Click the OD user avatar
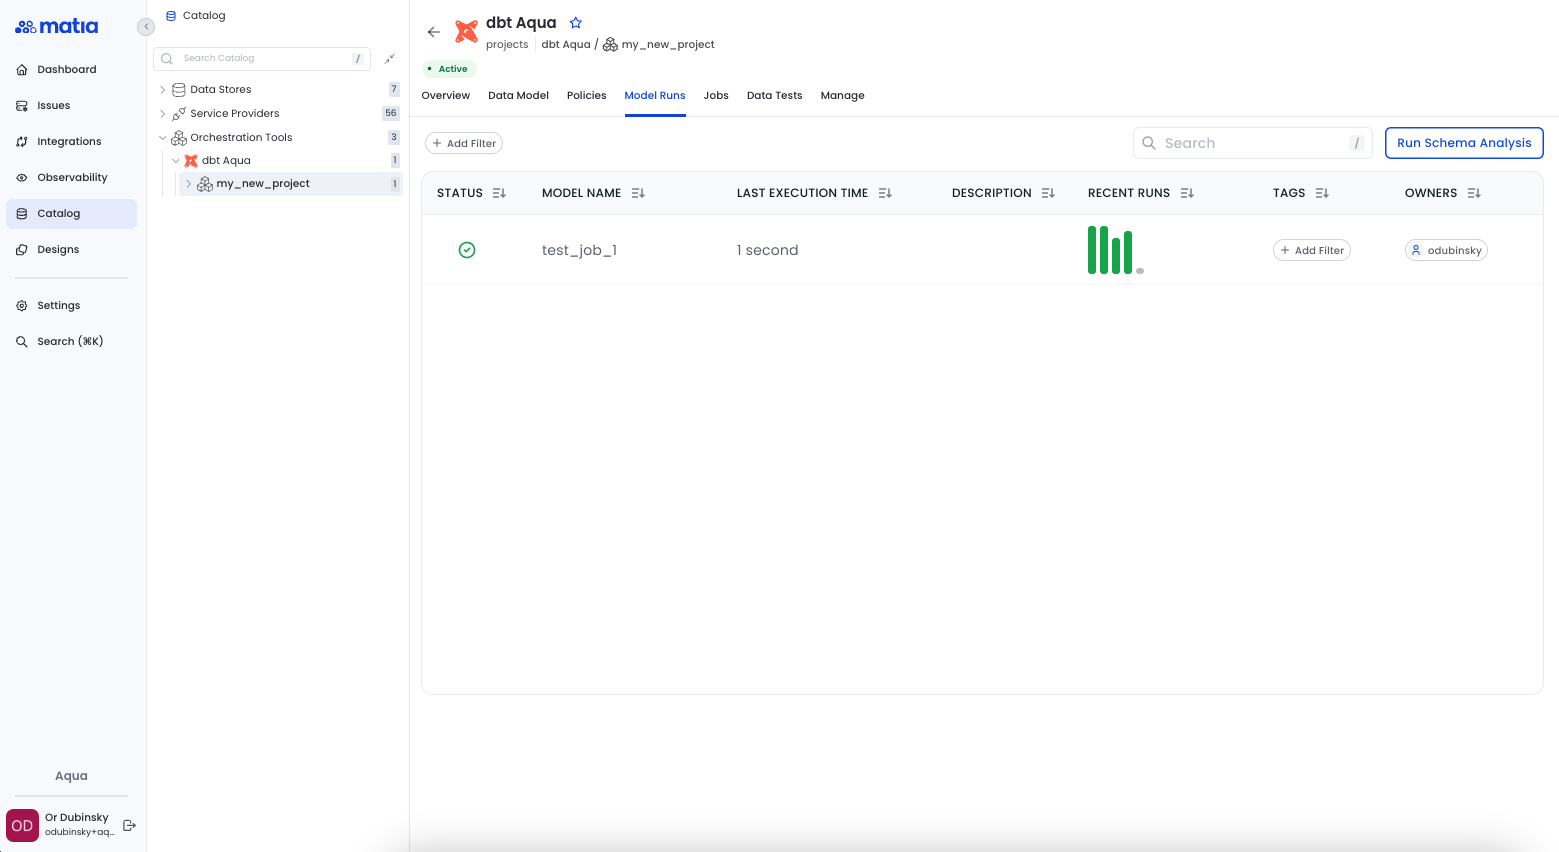 22,825
